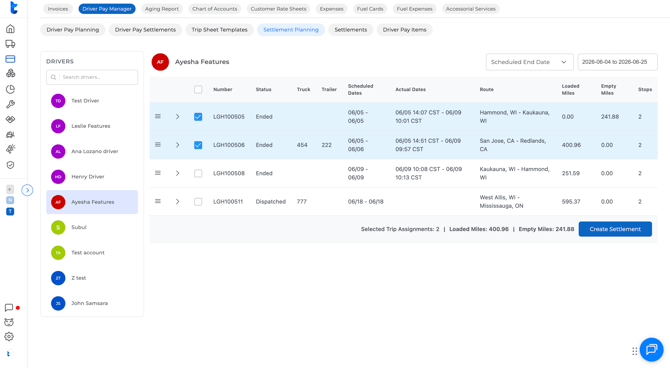
Task: Click the grid dots beside chat bubble
Action: (x=635, y=351)
